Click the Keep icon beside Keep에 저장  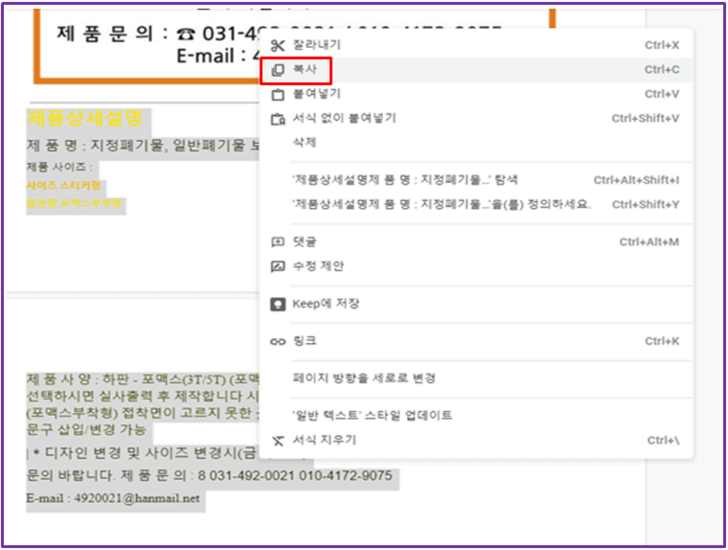278,304
